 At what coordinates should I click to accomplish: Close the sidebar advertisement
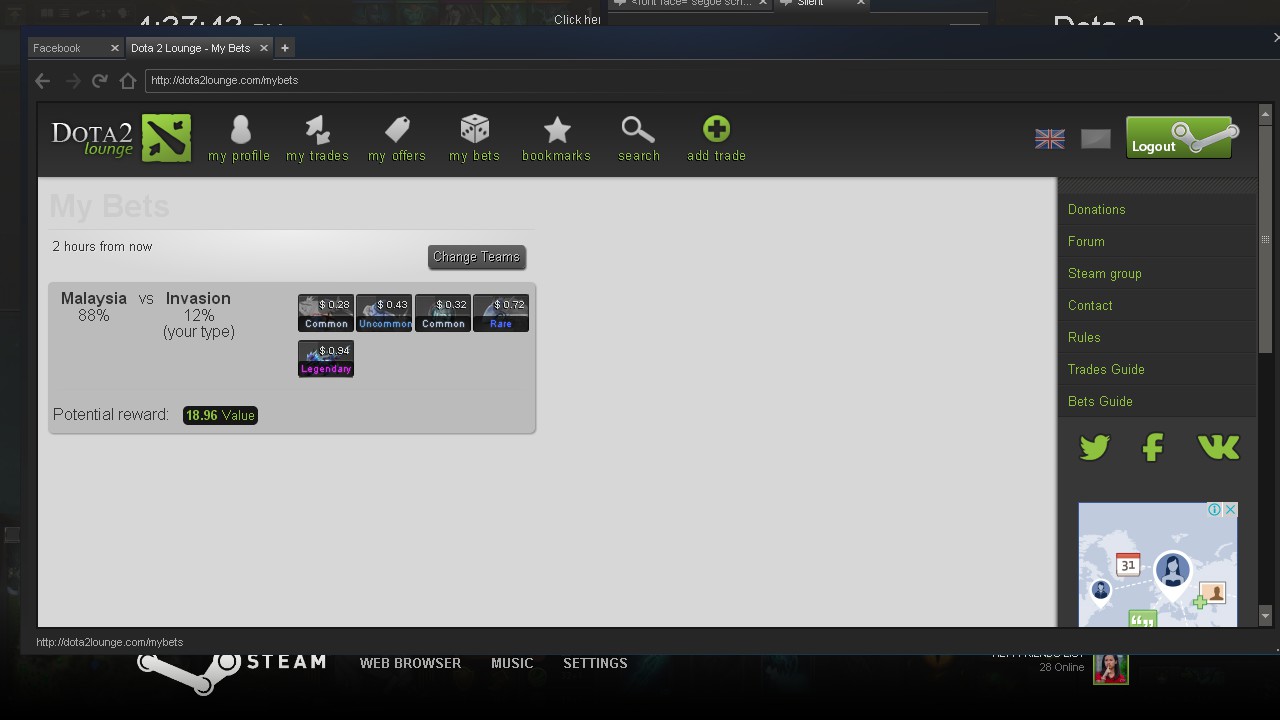point(1230,510)
